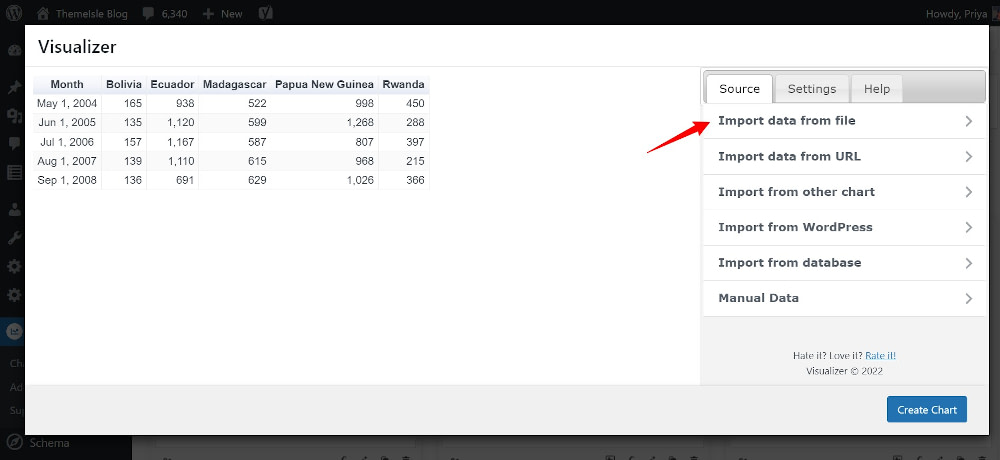Select the Aug 1, 2007 cell
Screen dimensions: 1000x460
67,161
